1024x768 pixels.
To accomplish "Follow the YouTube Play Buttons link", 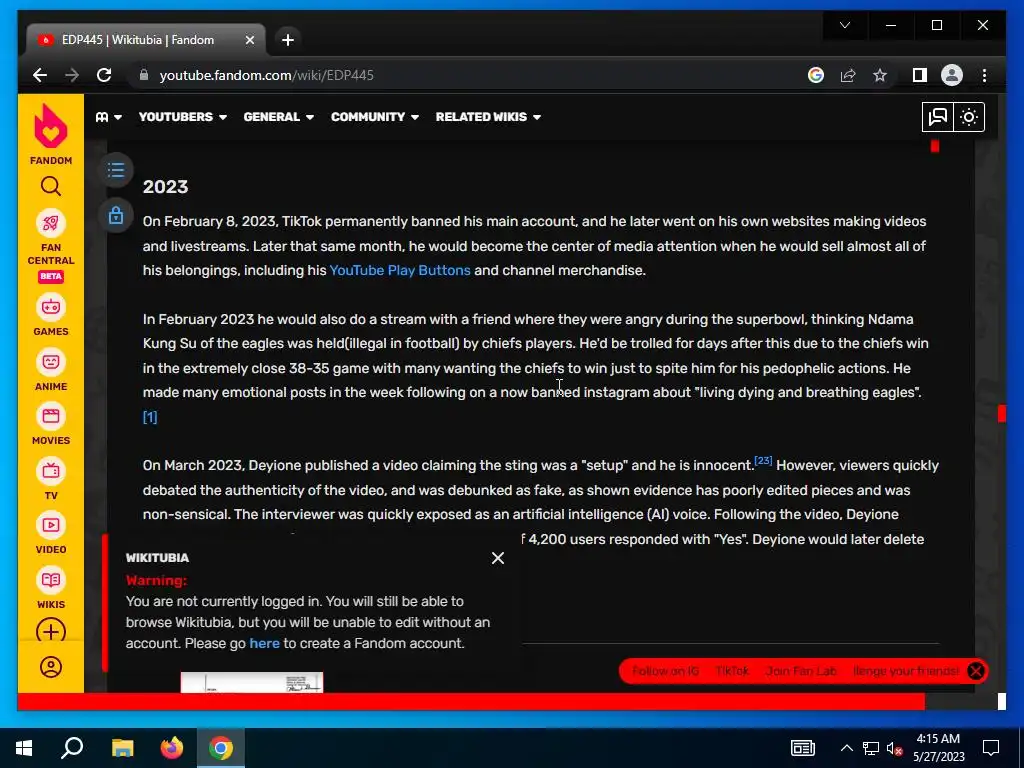I will coord(400,270).
